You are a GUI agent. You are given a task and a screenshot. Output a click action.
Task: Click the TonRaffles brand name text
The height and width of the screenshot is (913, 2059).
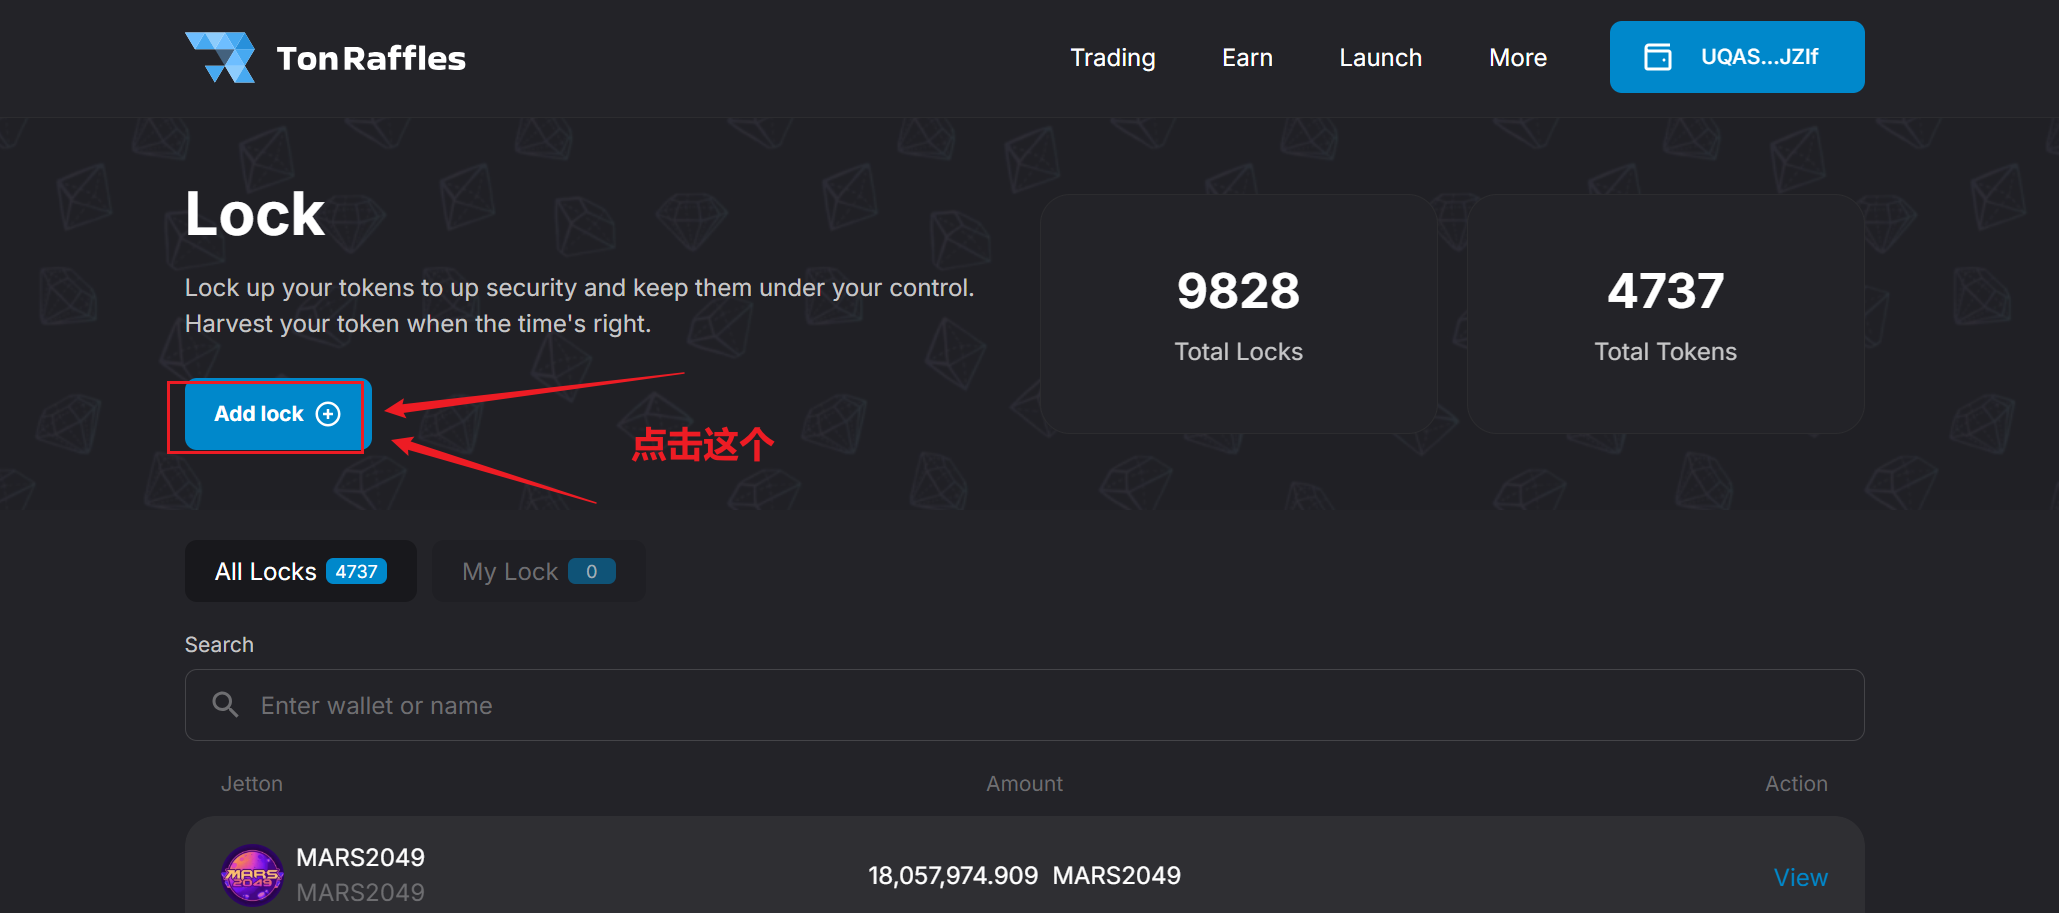pyautogui.click(x=371, y=58)
